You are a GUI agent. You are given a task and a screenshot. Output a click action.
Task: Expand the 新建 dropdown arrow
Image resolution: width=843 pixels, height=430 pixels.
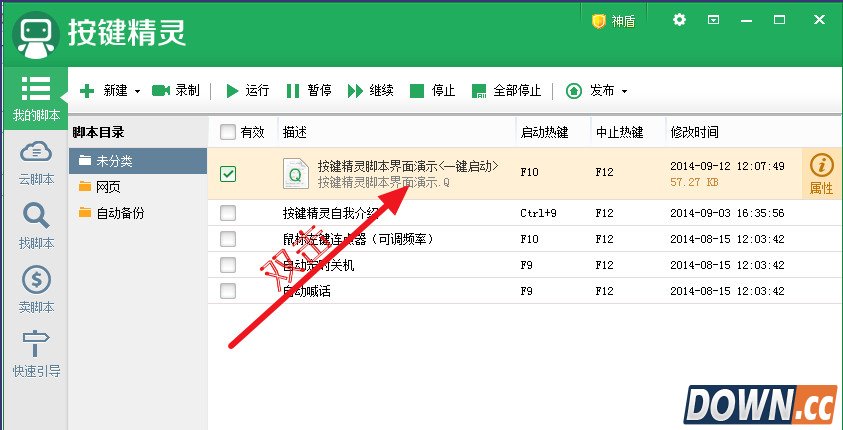(137, 91)
